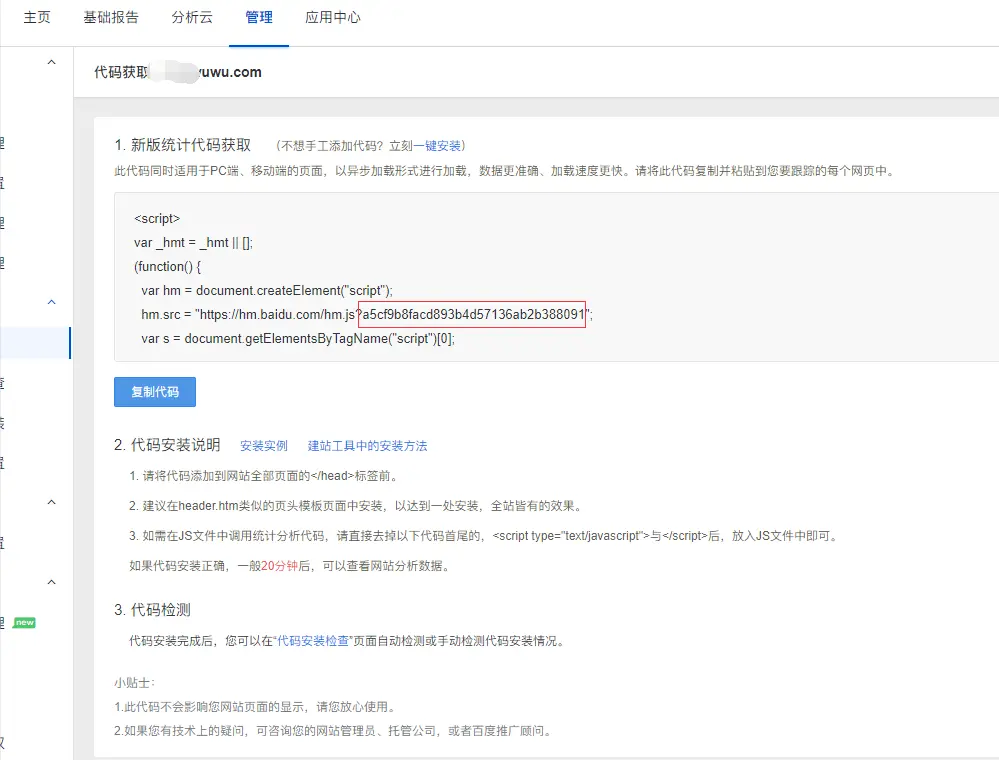Click the description about PC端、移动端 pages
Image resolution: width=999 pixels, height=760 pixels.
[x=505, y=171]
